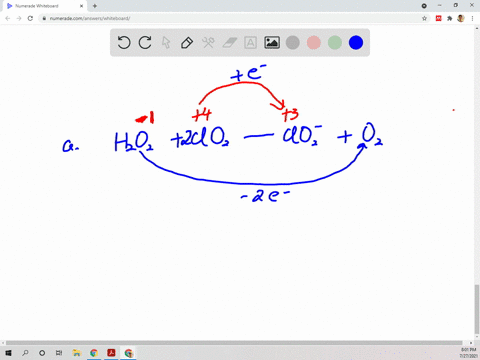480x360 pixels.
Task: Open the red browser extension icon
Action: click(x=439, y=18)
